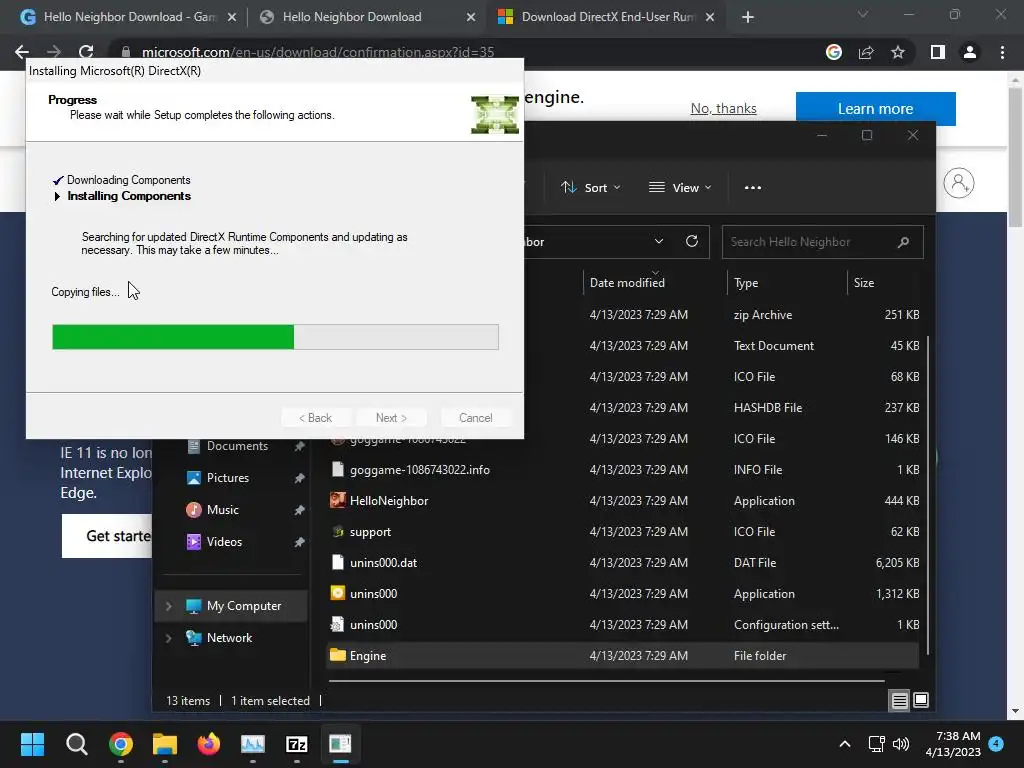Reload the page in Chrome
The image size is (1024, 768).
[x=86, y=52]
